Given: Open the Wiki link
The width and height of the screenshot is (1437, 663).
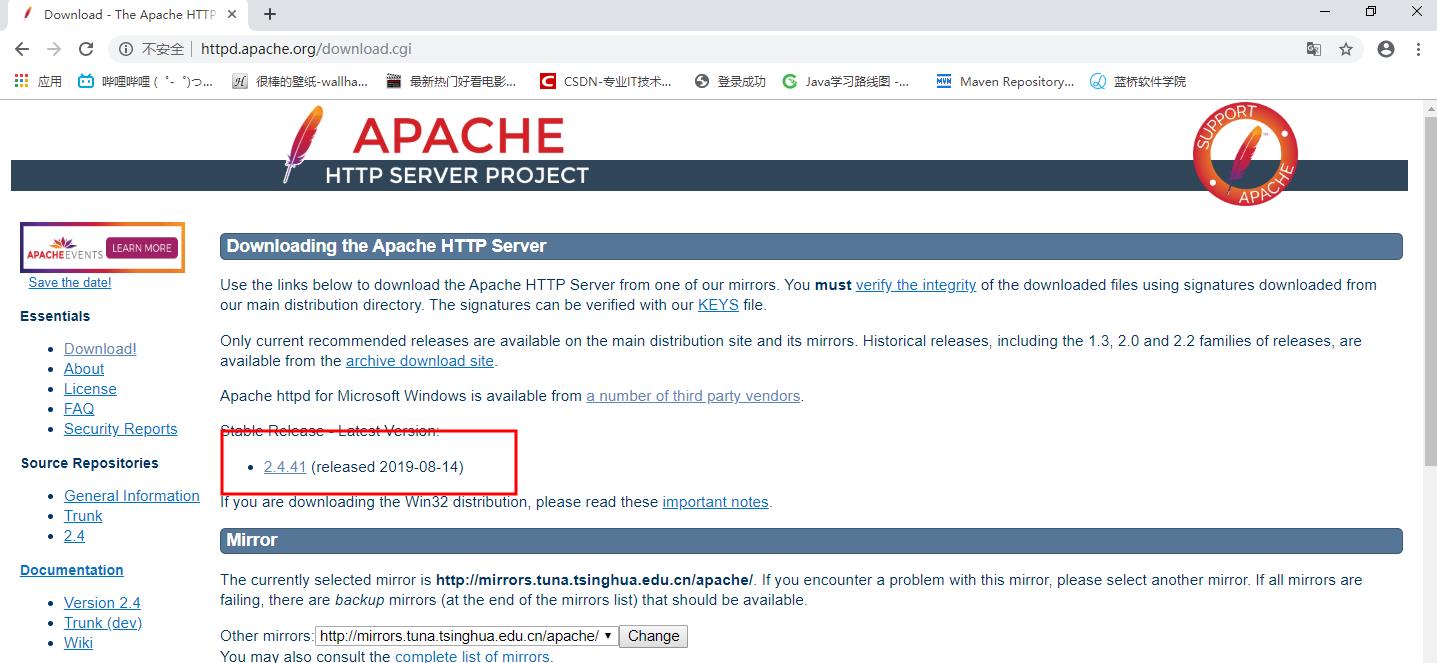Looking at the screenshot, I should coord(78,643).
